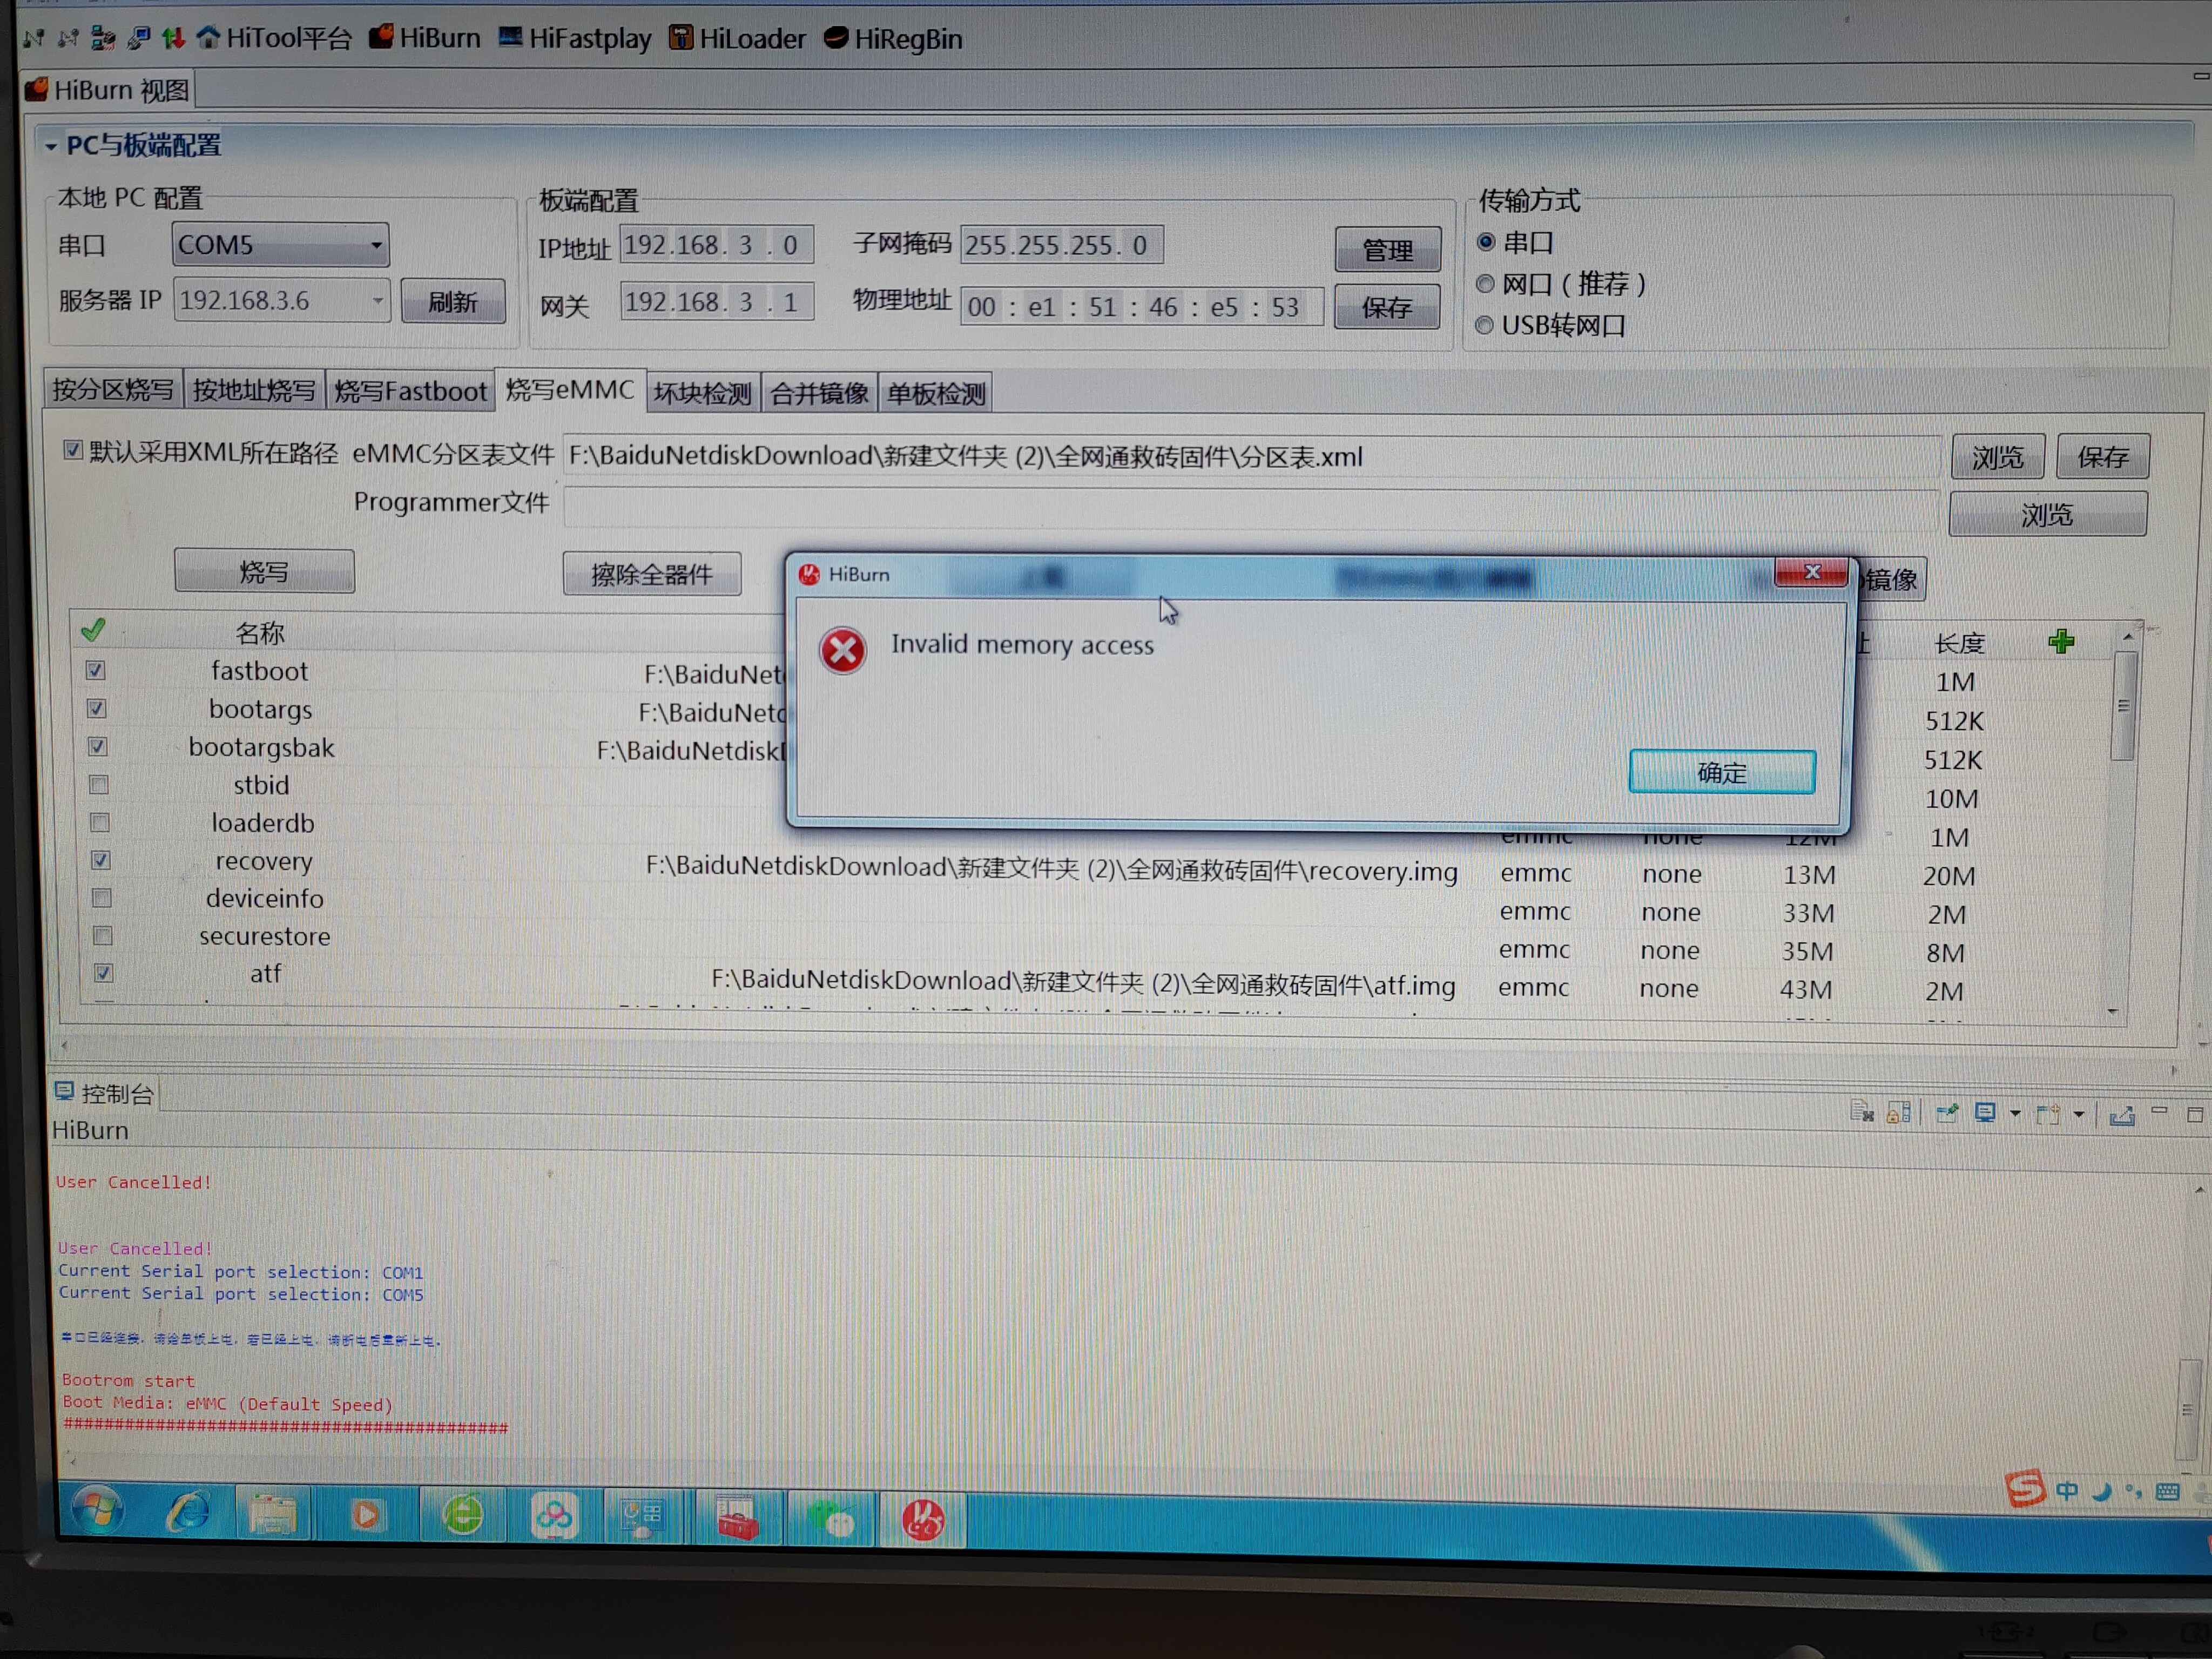This screenshot has width=2212, height=1659.
Task: Check the stbid partition checkbox
Action: pyautogui.click(x=98, y=785)
